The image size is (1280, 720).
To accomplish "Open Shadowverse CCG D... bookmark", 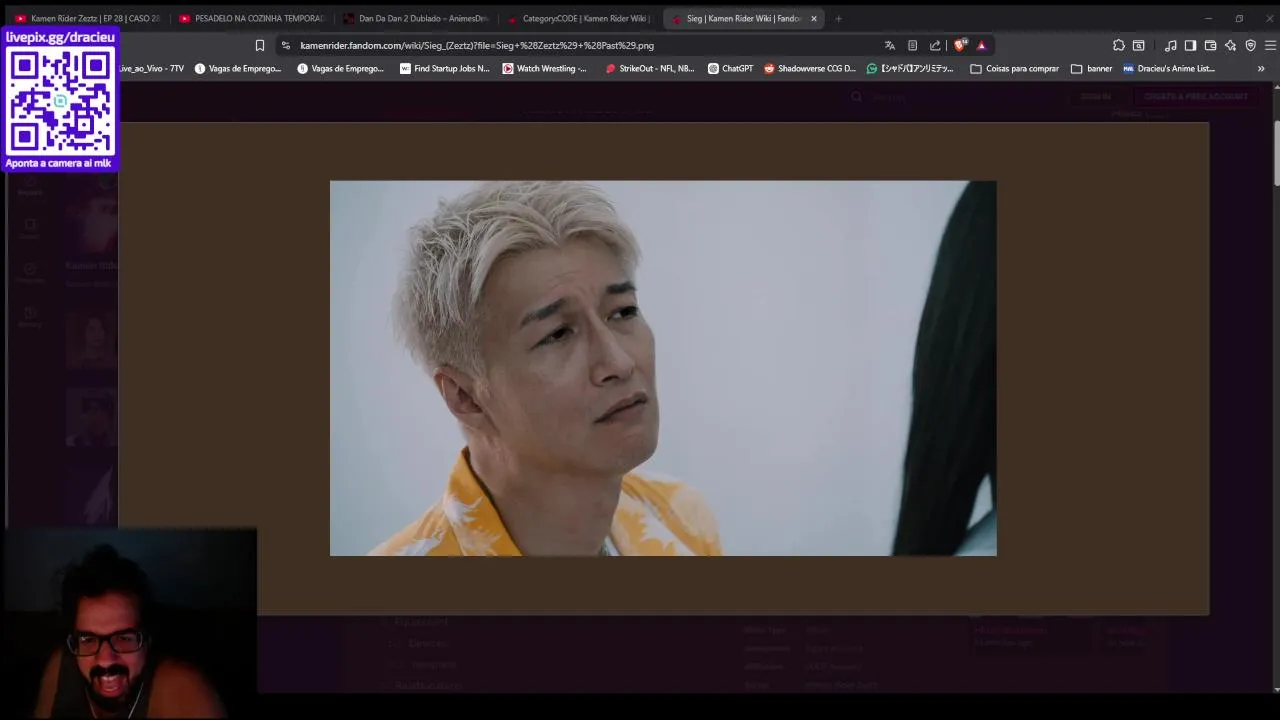I will click(x=810, y=69).
